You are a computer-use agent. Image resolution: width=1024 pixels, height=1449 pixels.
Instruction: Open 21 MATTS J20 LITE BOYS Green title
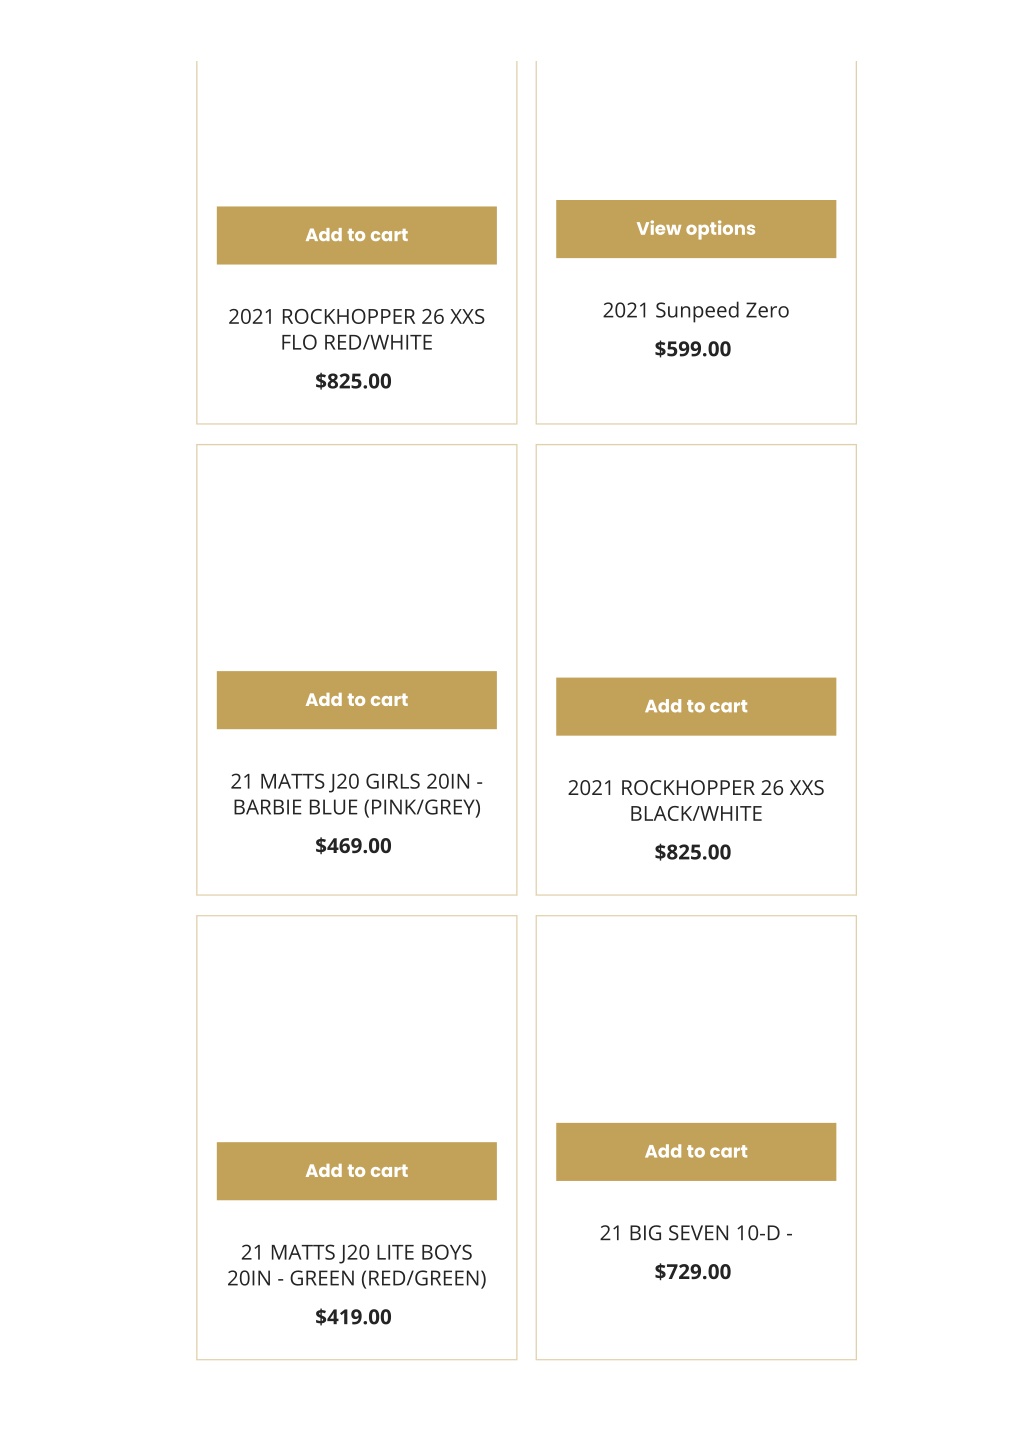pos(356,1265)
